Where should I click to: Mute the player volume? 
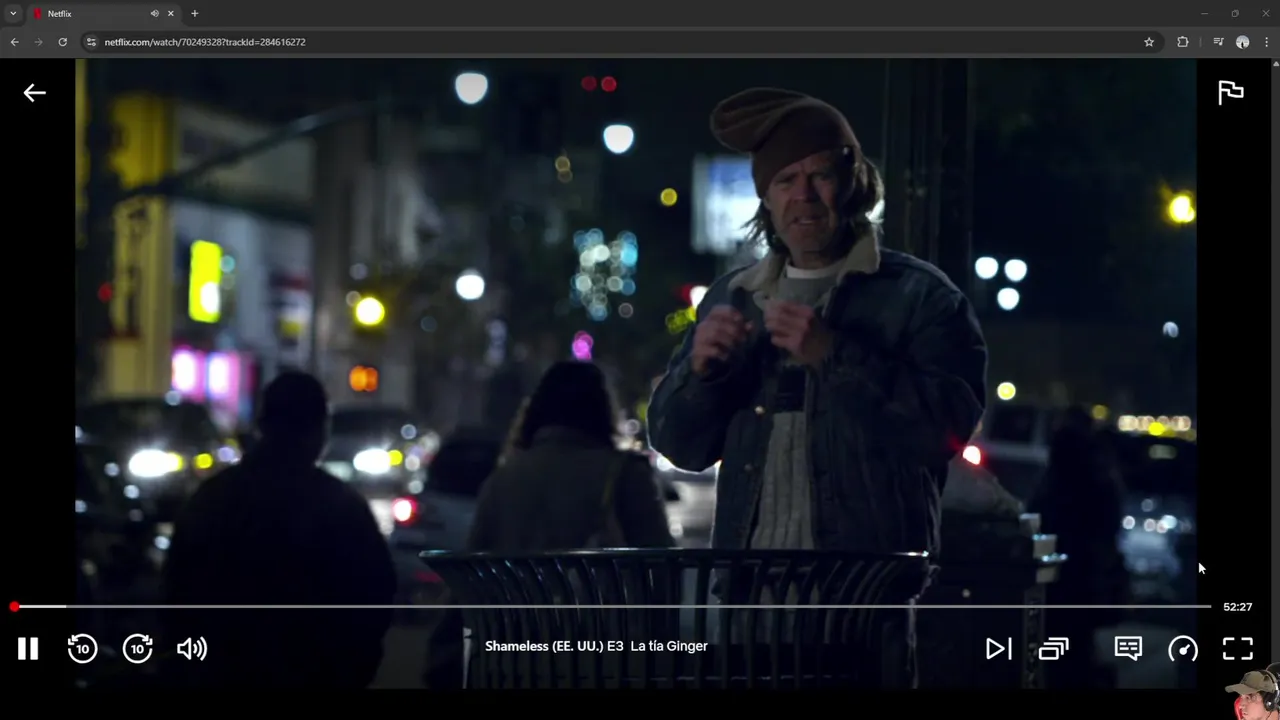coord(192,649)
